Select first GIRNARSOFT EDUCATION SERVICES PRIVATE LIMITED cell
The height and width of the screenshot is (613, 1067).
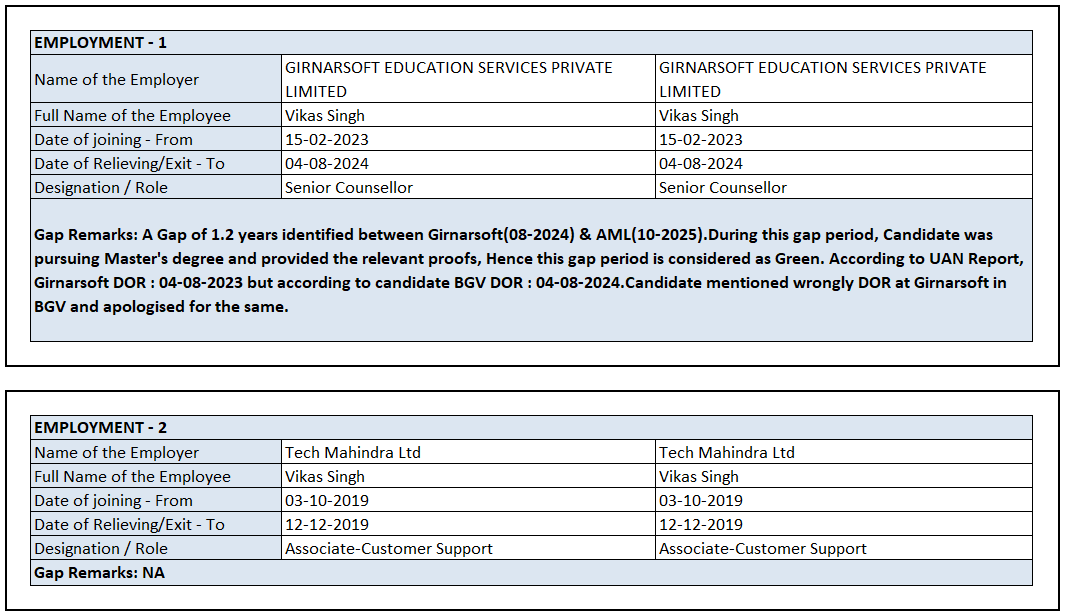pos(468,79)
